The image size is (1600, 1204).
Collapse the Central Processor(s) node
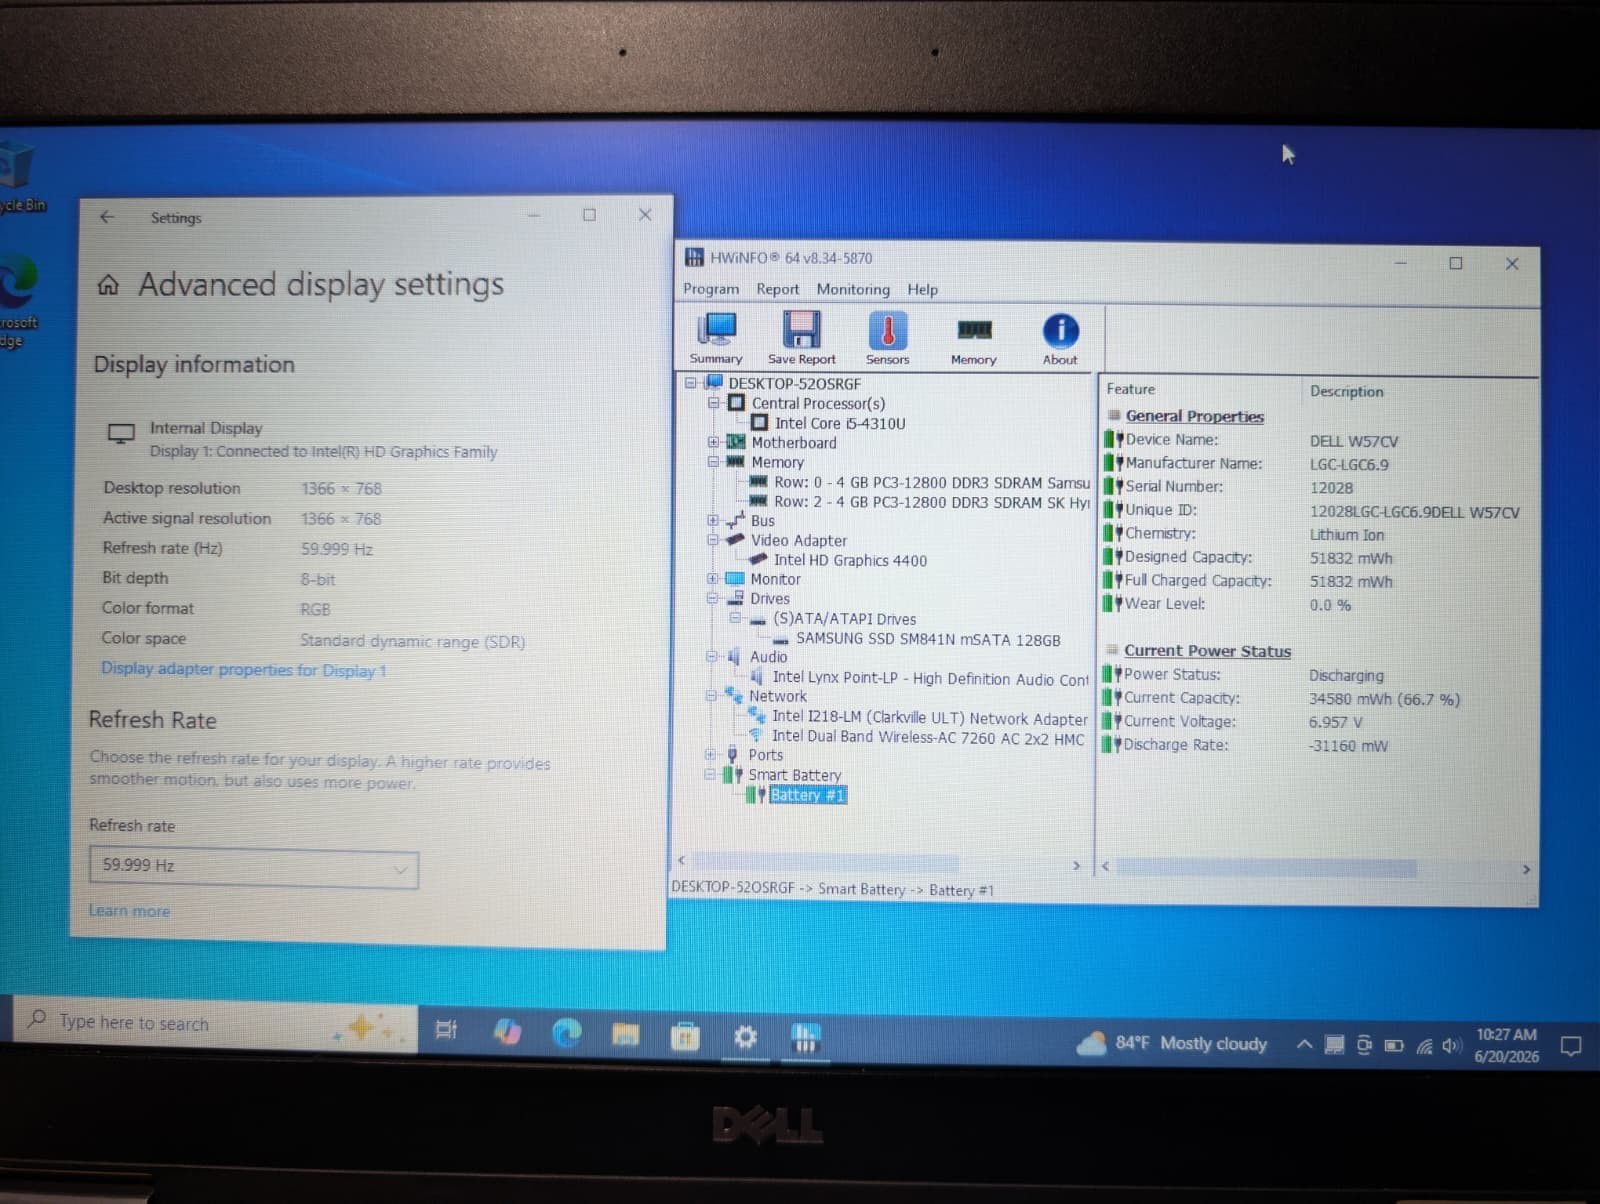coord(714,403)
